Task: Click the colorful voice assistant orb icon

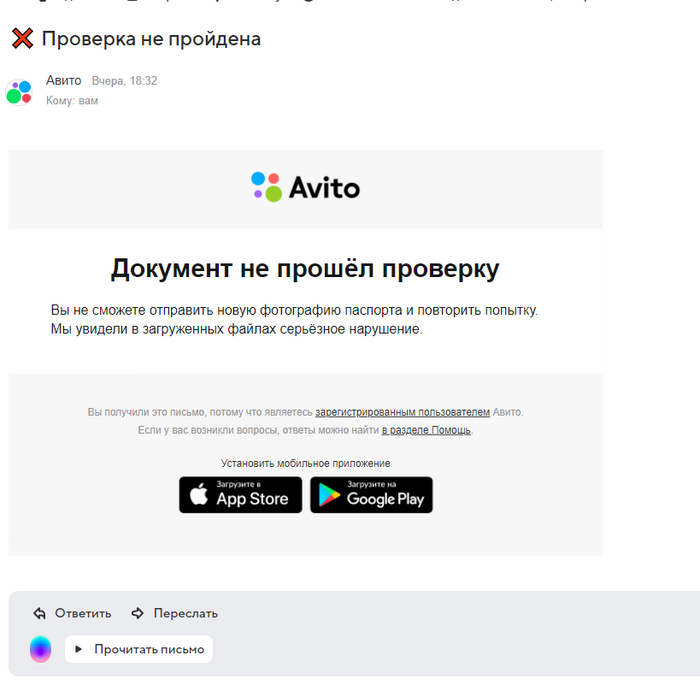Action: [41, 649]
